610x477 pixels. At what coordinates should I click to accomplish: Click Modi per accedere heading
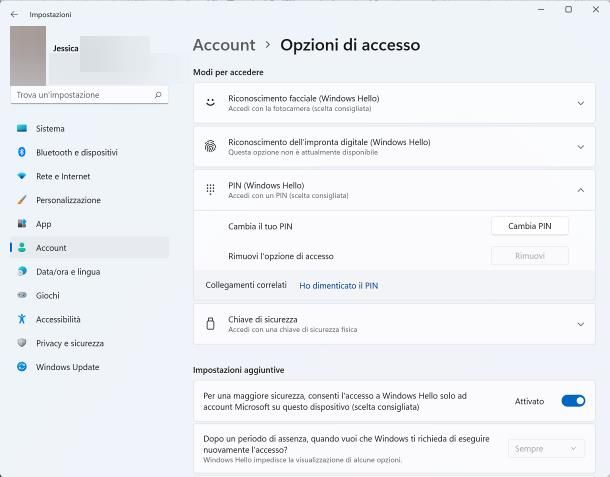[228, 72]
